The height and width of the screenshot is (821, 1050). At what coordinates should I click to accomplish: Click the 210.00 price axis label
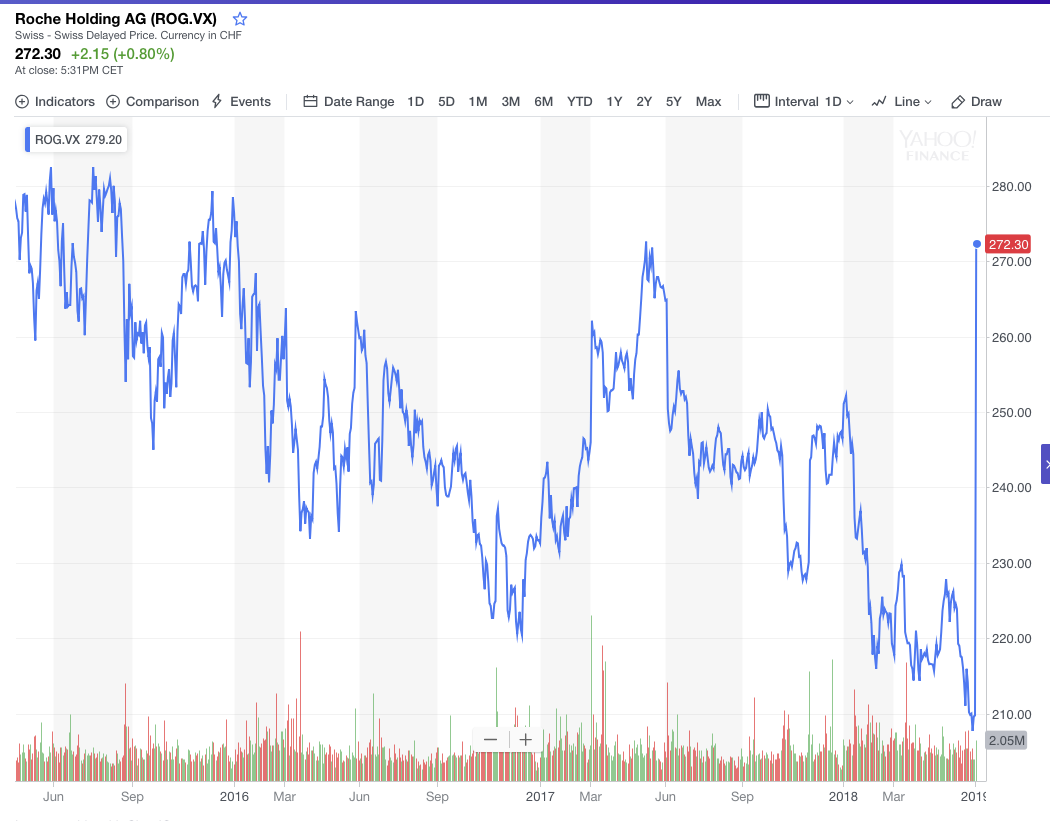coord(1011,714)
